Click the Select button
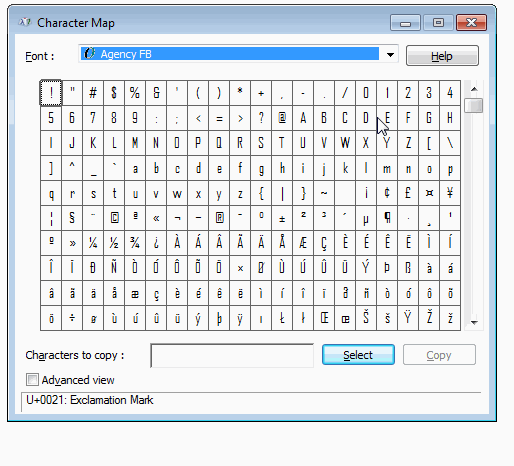The height and width of the screenshot is (466, 514). coord(358,355)
